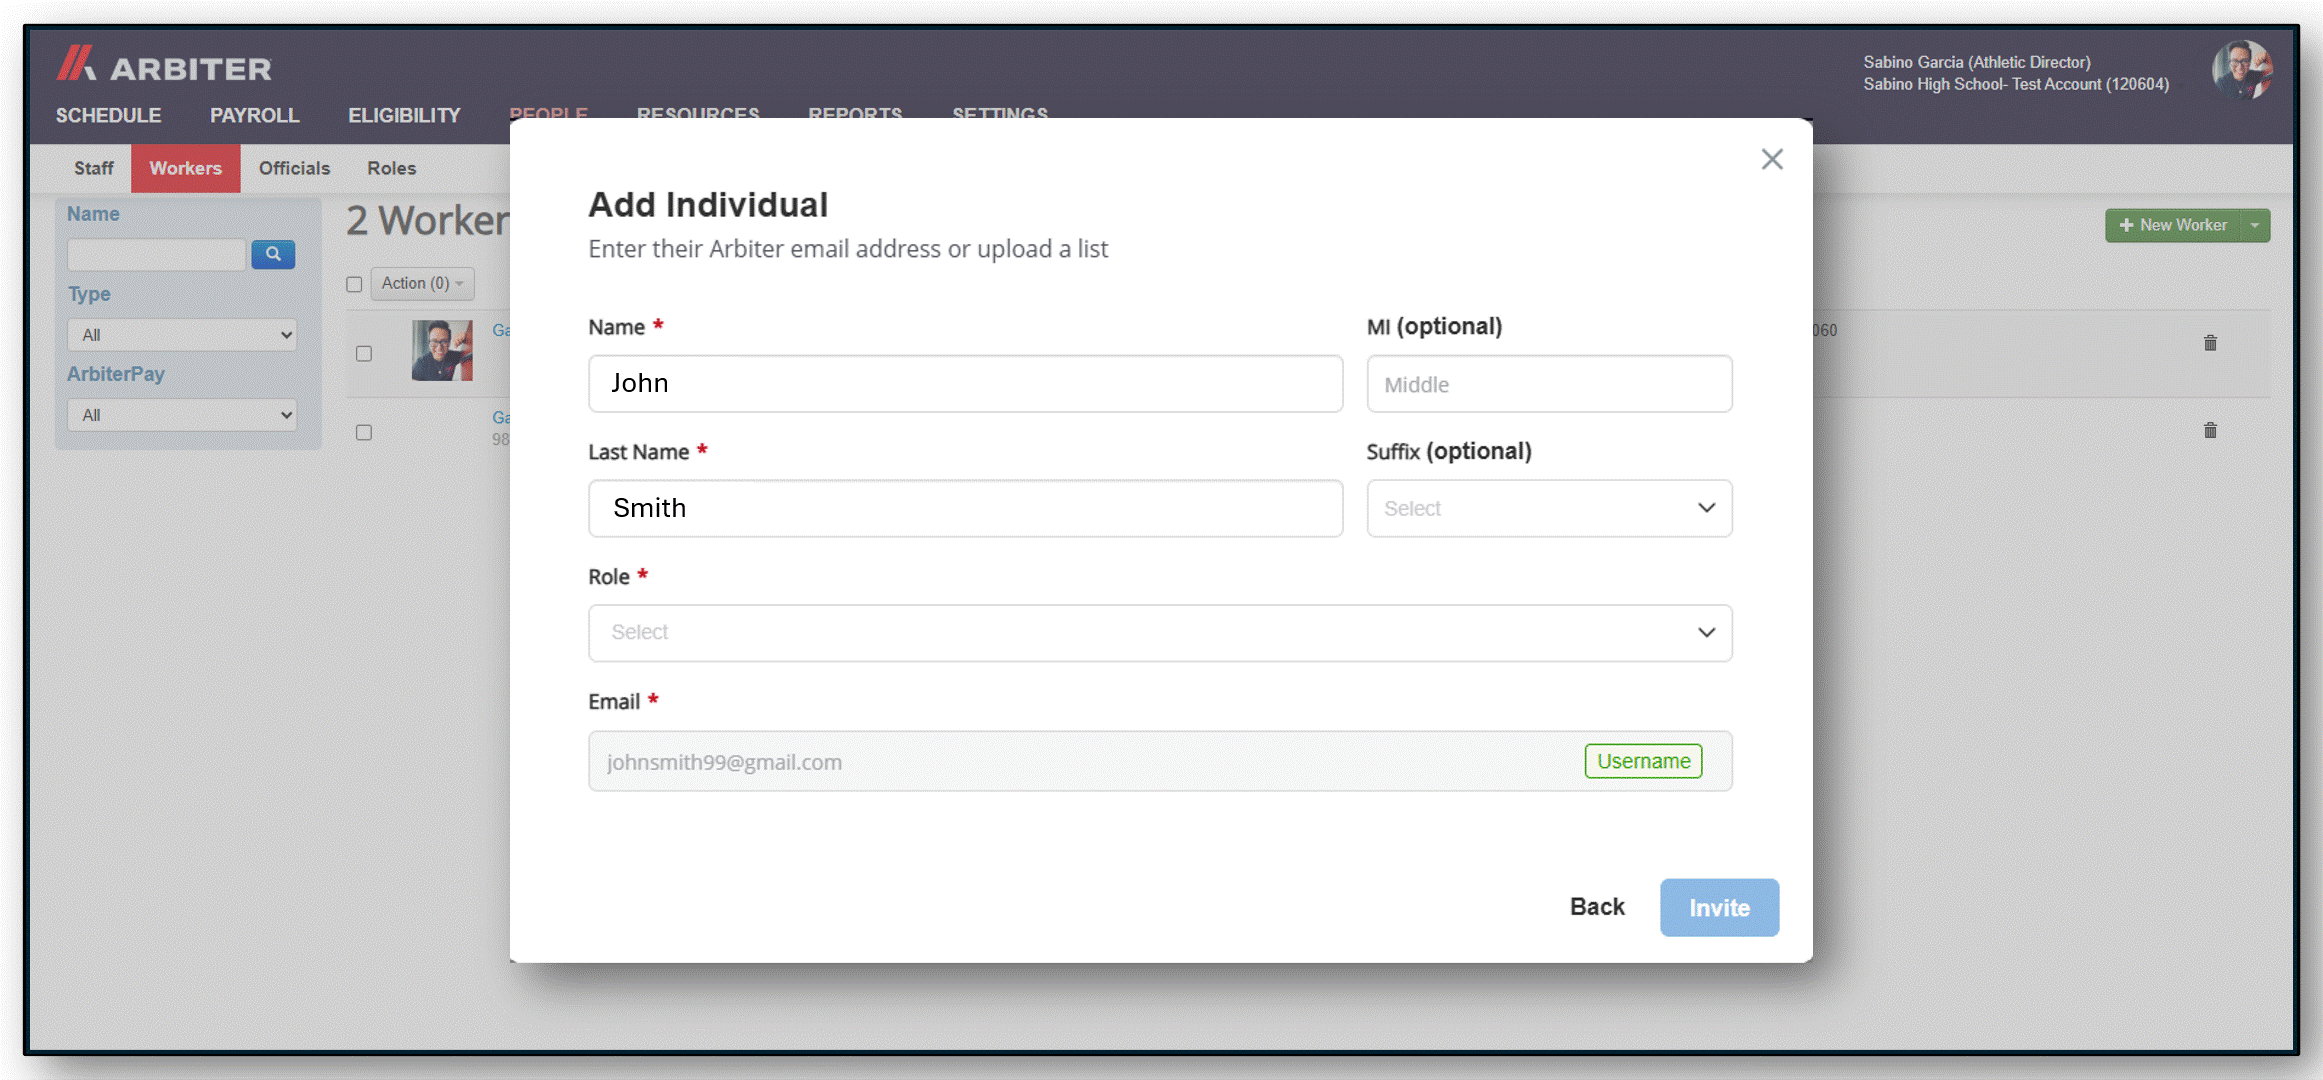This screenshot has width=2323, height=1080.
Task: Open the New Worker dropdown arrow
Action: click(2255, 225)
